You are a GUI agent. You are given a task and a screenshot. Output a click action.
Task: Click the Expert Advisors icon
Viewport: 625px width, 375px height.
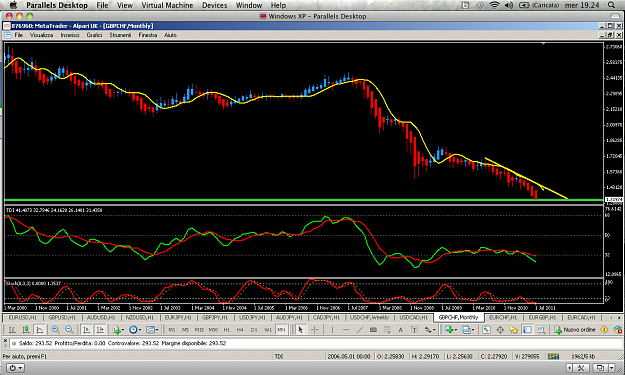(618, 330)
